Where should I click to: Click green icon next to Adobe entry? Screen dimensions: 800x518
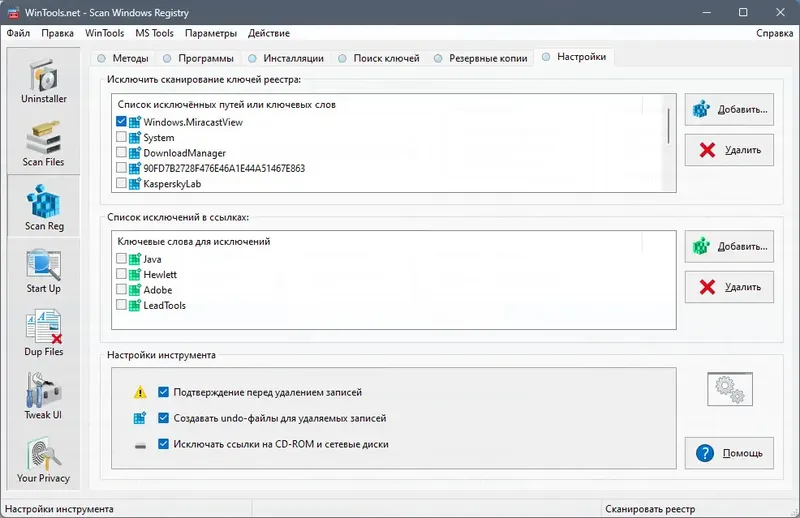[x=135, y=289]
